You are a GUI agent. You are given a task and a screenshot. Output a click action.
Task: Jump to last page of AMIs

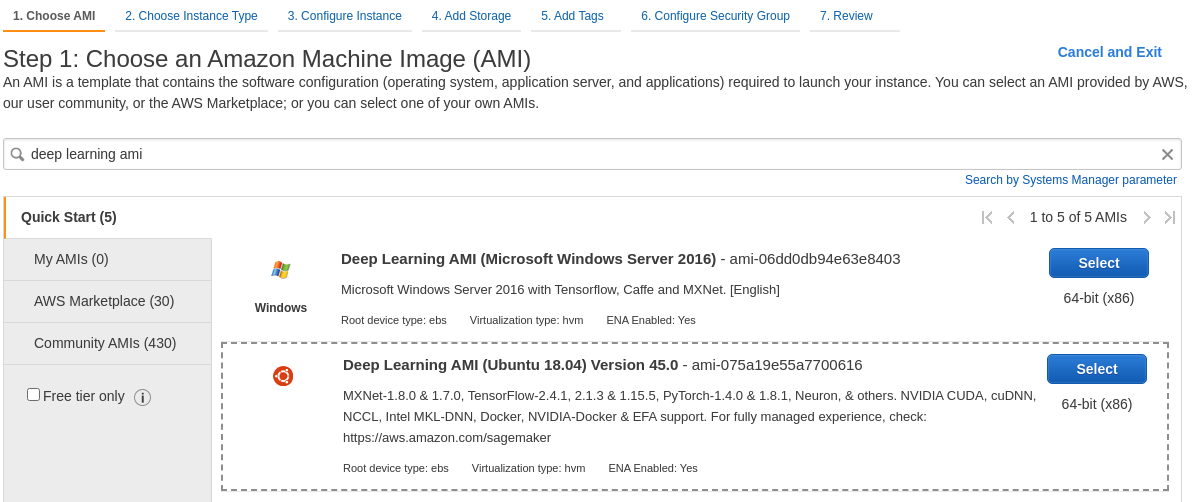(1169, 217)
